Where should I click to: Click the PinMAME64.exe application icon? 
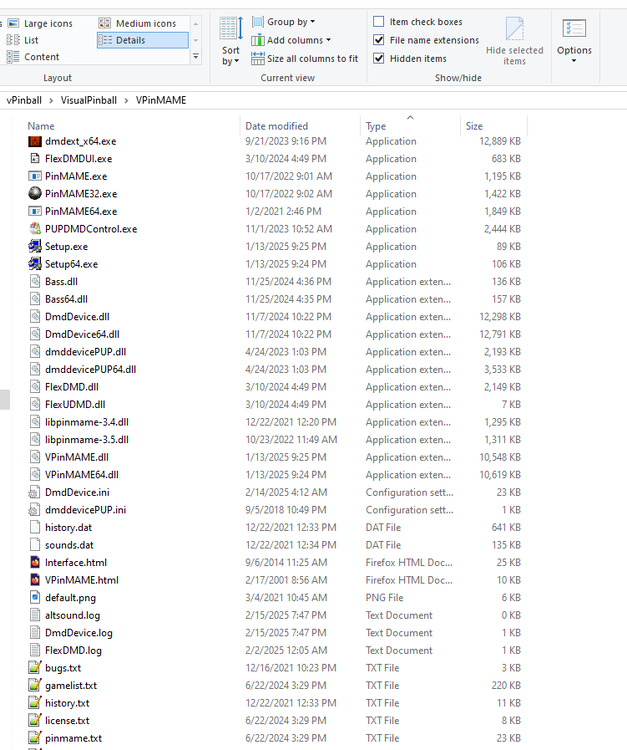click(x=35, y=211)
